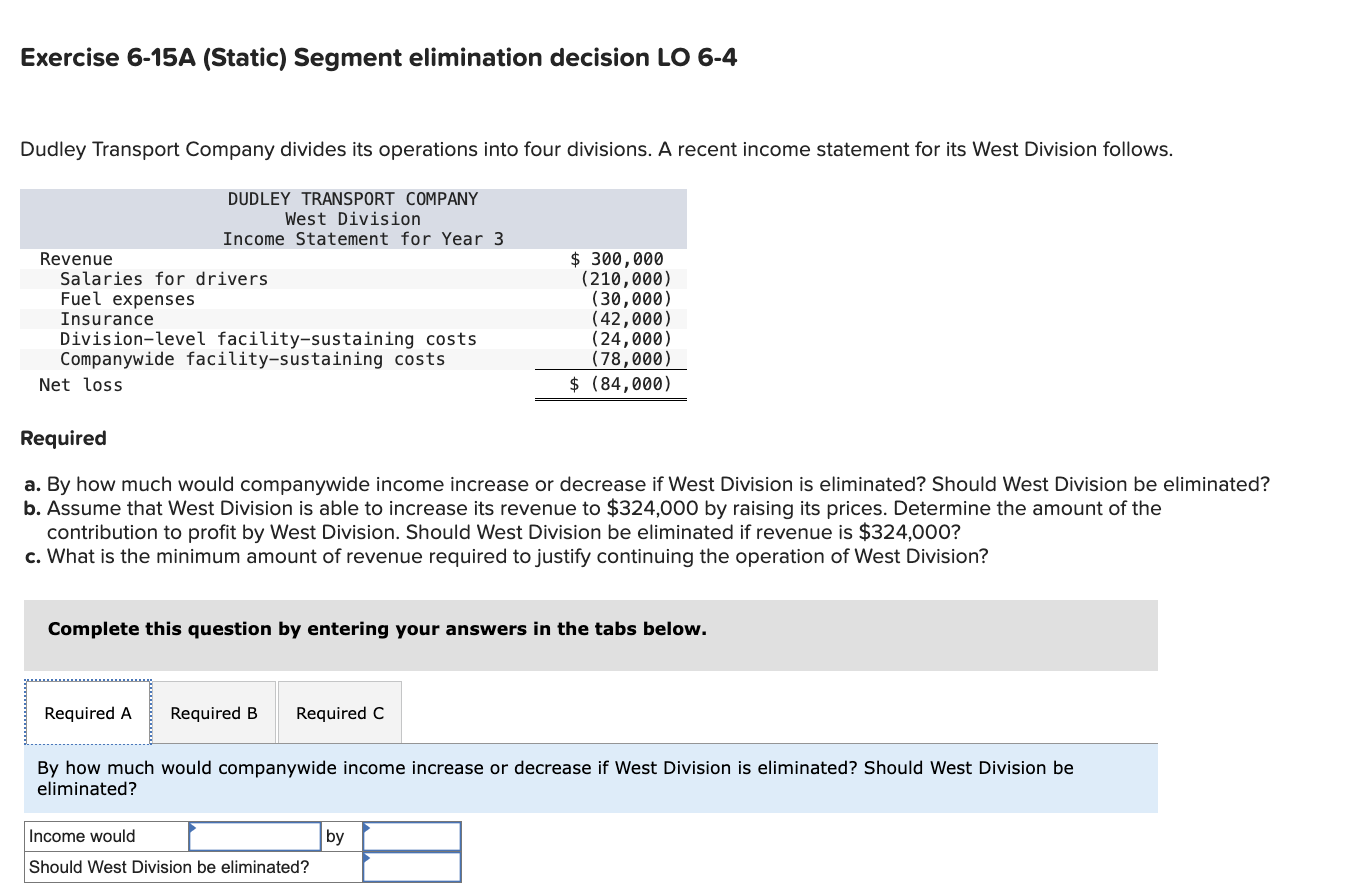Select requirement c question text
Viewport: 1358px width, 896px height.
click(504, 556)
